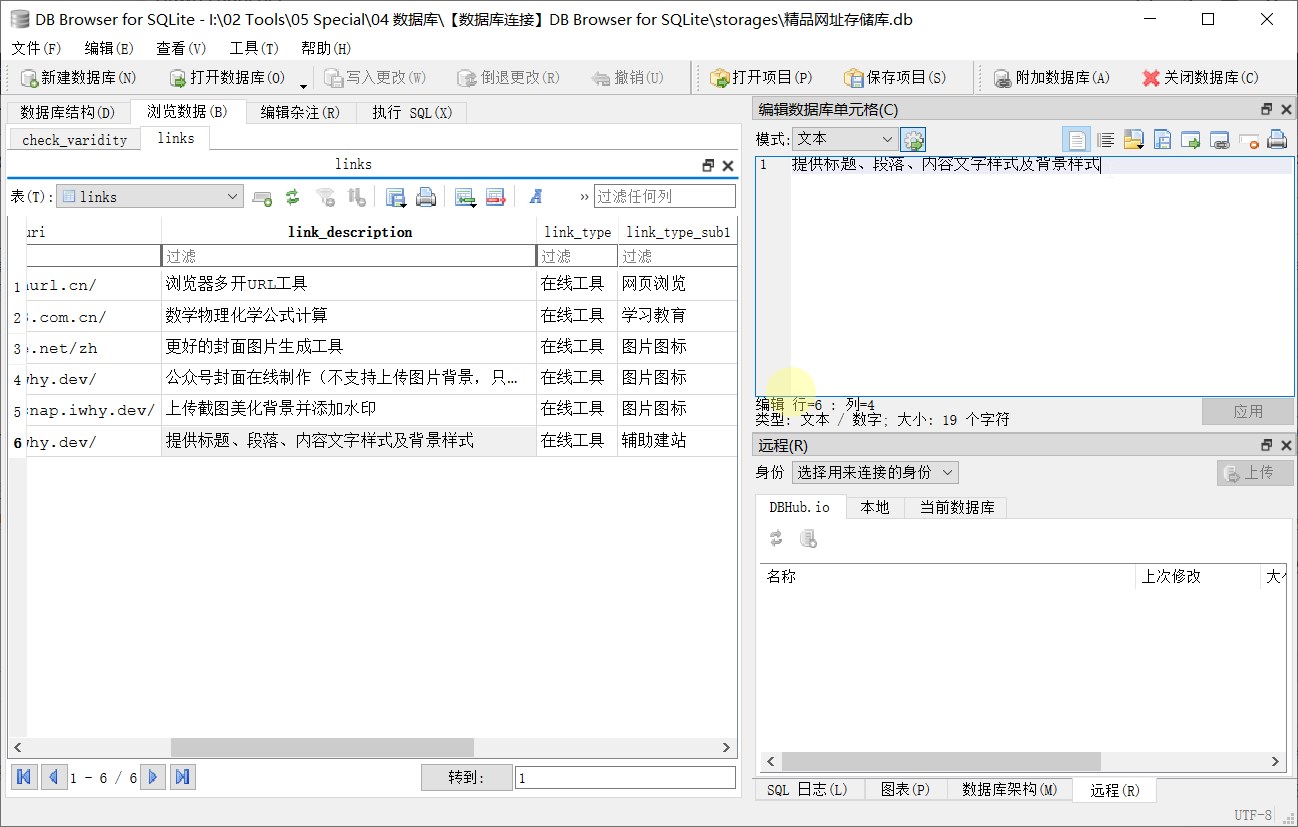The image size is (1298, 827).
Task: Insert a new record in the links table
Action: point(262,196)
